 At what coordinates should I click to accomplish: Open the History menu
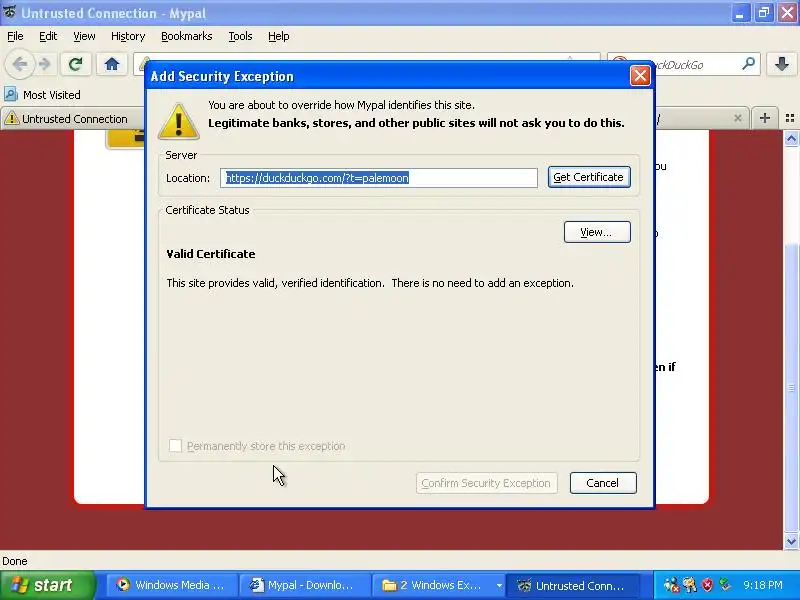[x=128, y=36]
